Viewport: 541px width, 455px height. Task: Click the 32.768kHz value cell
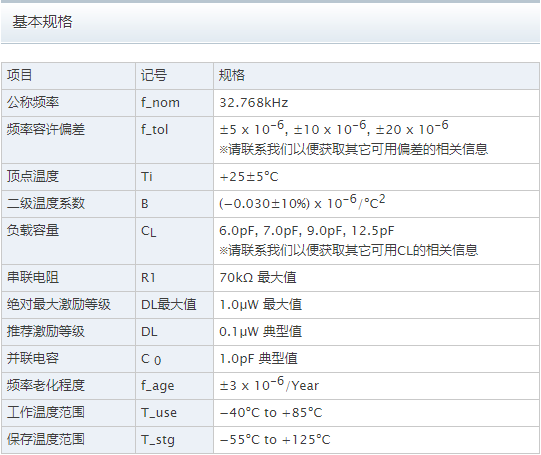click(x=376, y=103)
